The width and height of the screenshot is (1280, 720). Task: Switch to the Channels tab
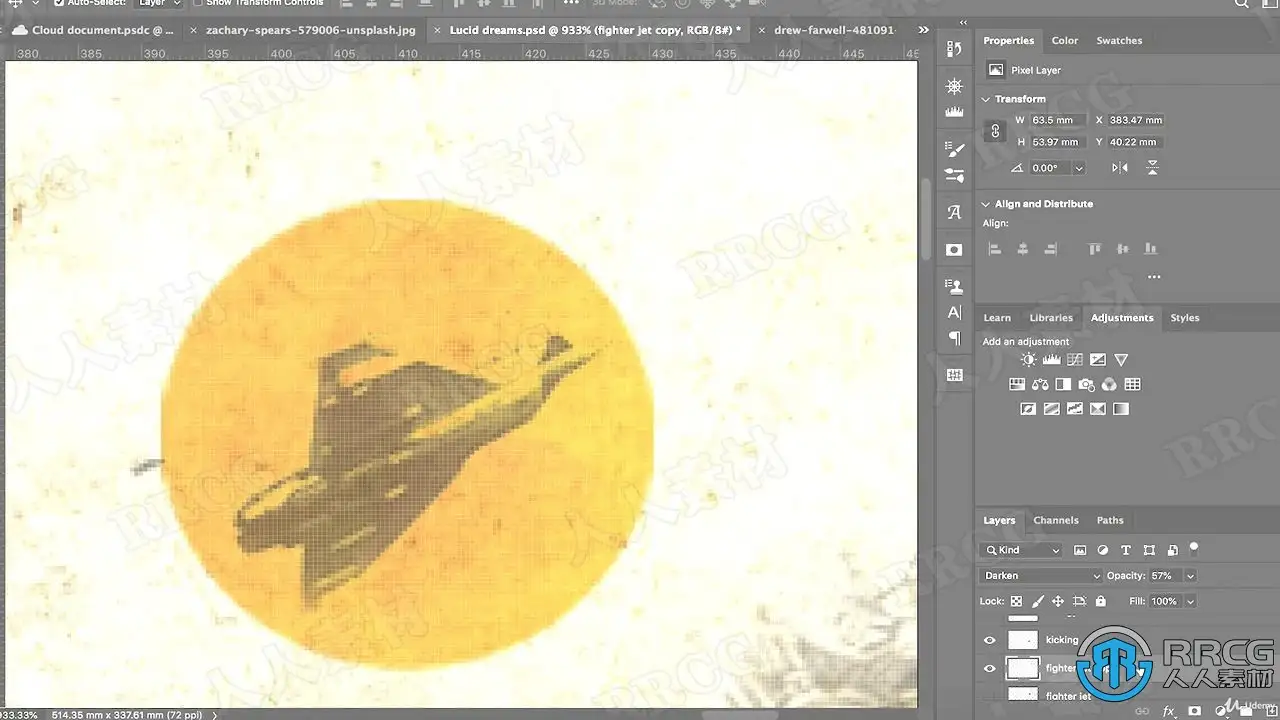pos(1056,520)
